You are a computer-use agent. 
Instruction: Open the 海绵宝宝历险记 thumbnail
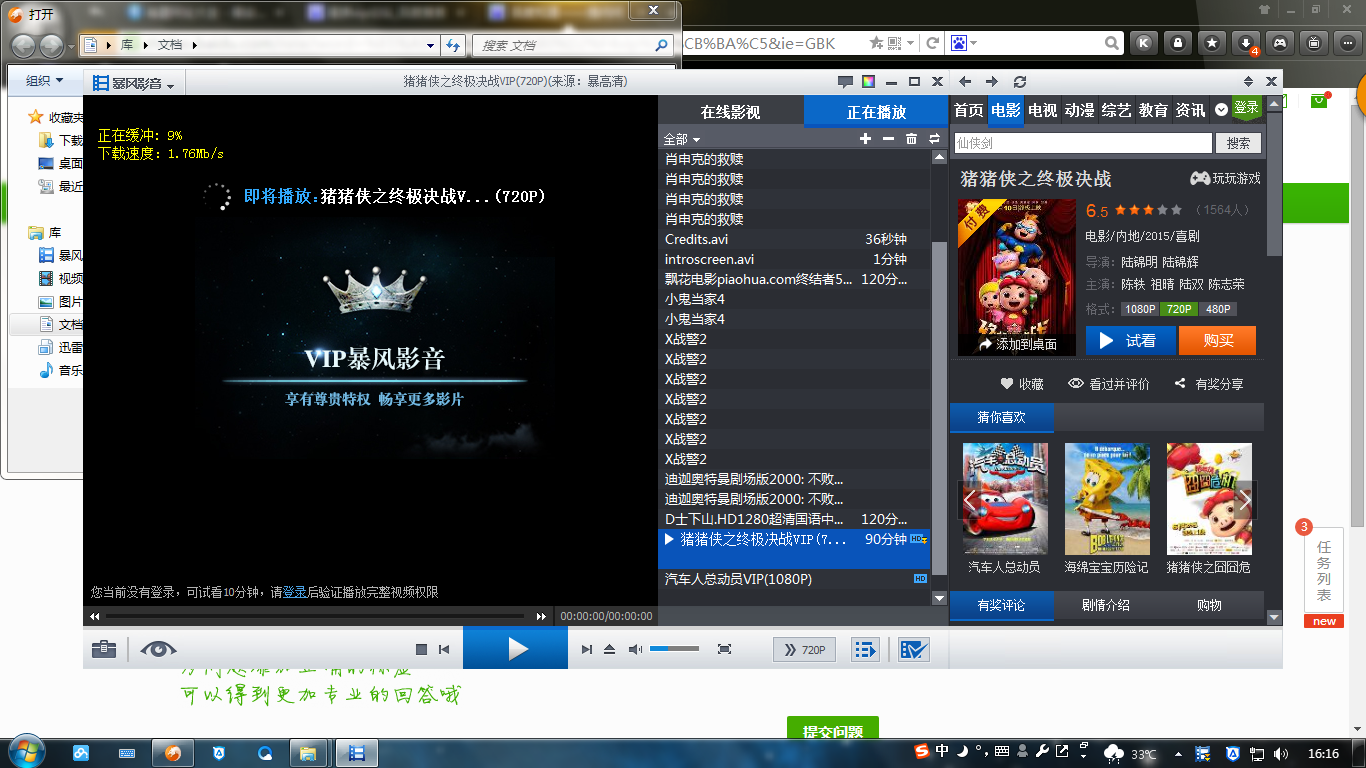[x=1107, y=499]
